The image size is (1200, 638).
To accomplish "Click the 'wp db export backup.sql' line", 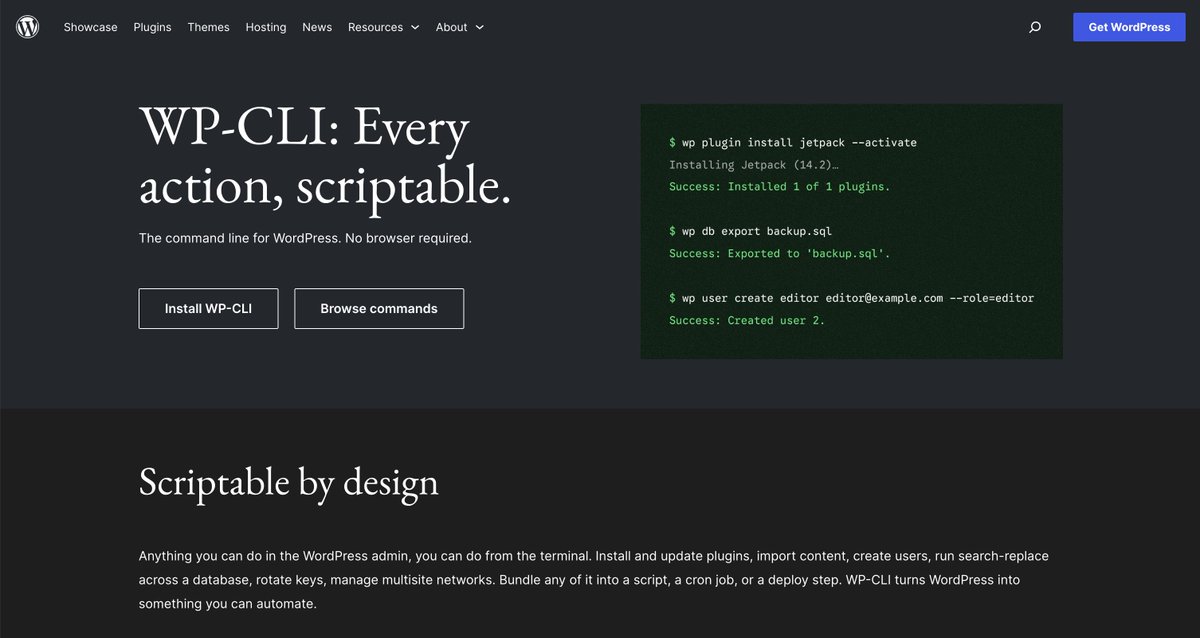I will 750,231.
